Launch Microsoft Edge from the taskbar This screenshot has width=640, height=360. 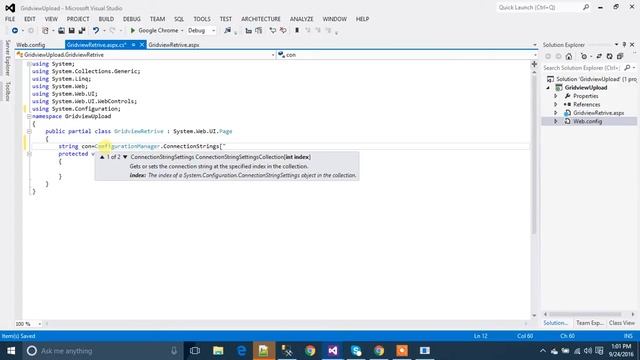[x=241, y=351]
